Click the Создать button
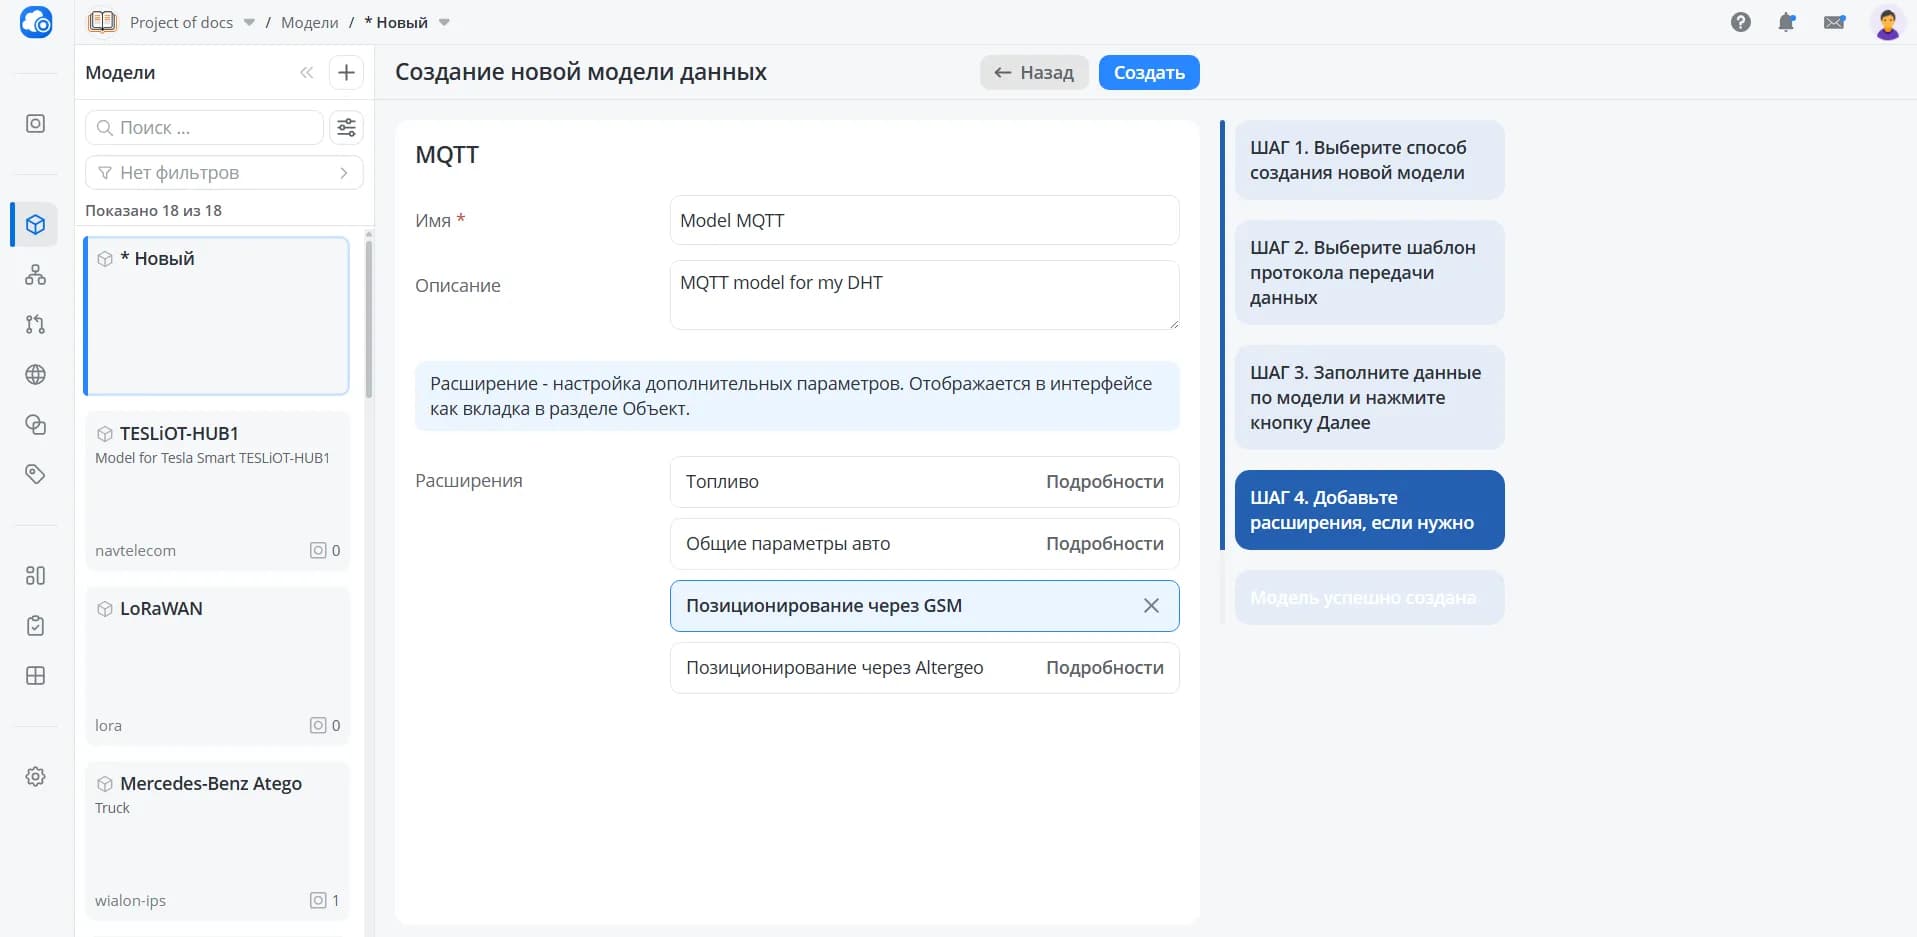This screenshot has height=937, width=1917. click(x=1149, y=72)
